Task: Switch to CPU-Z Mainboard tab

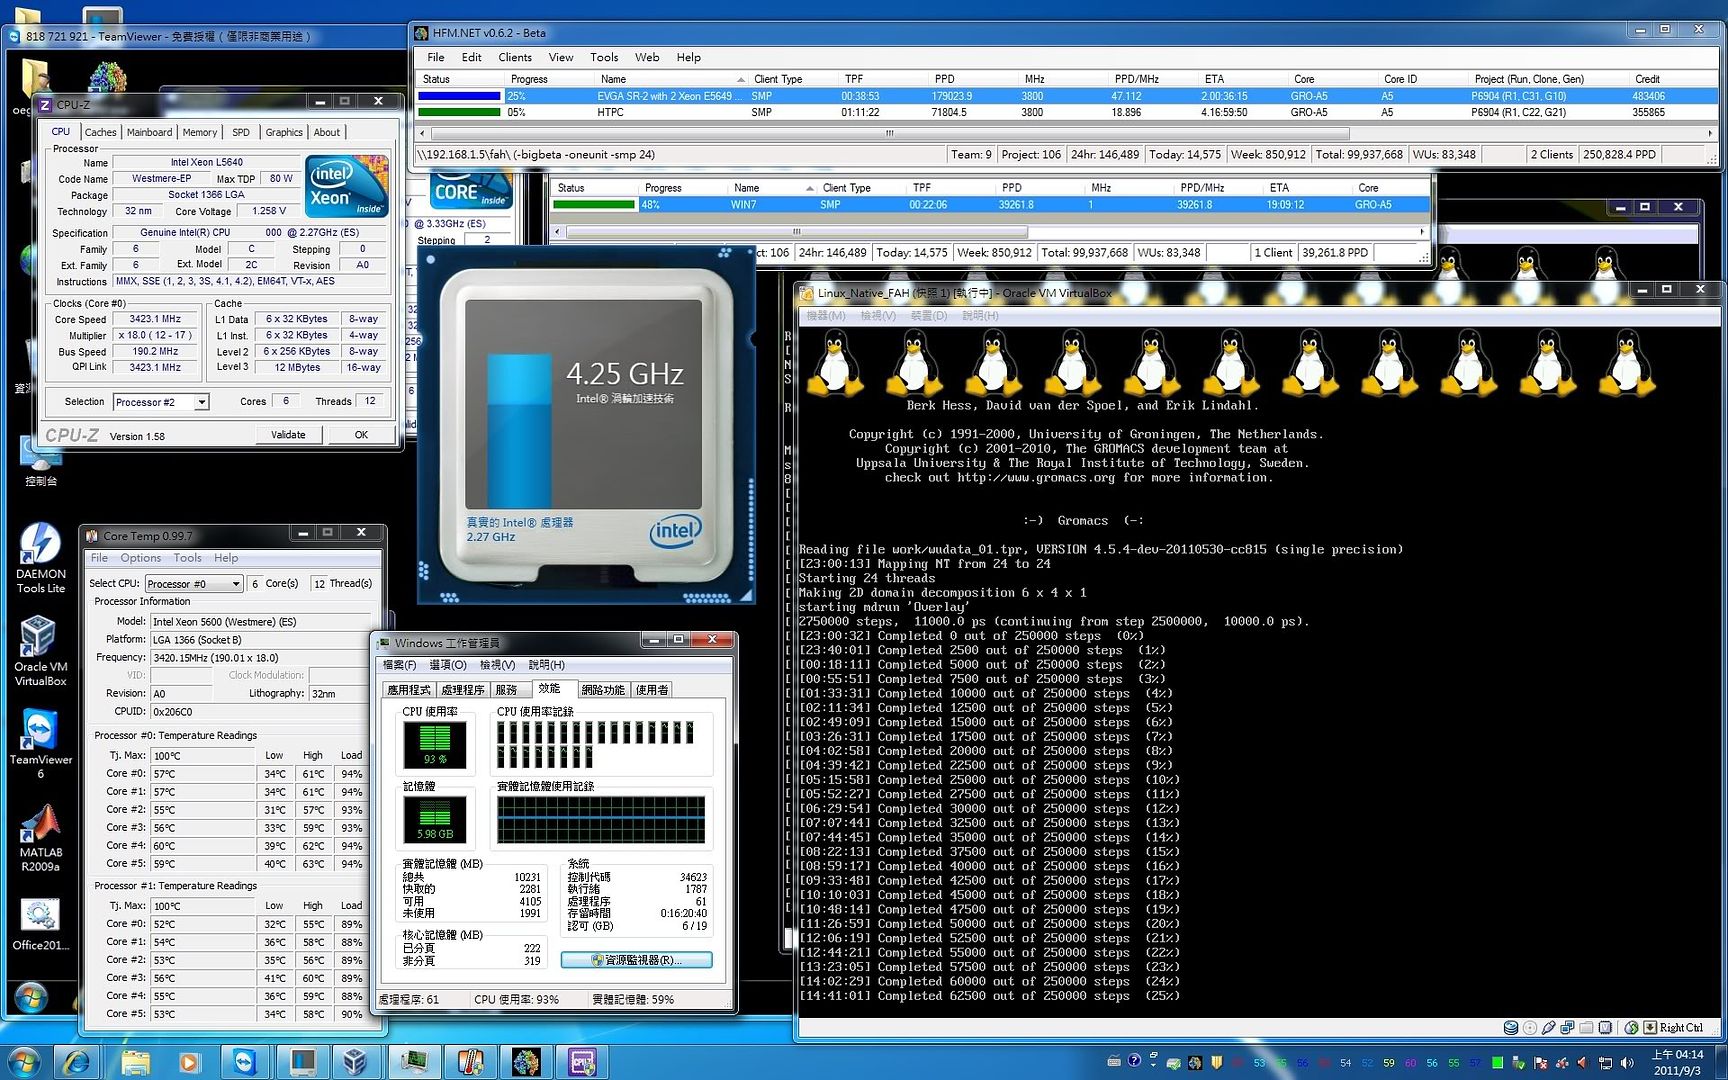Action: tap(149, 132)
